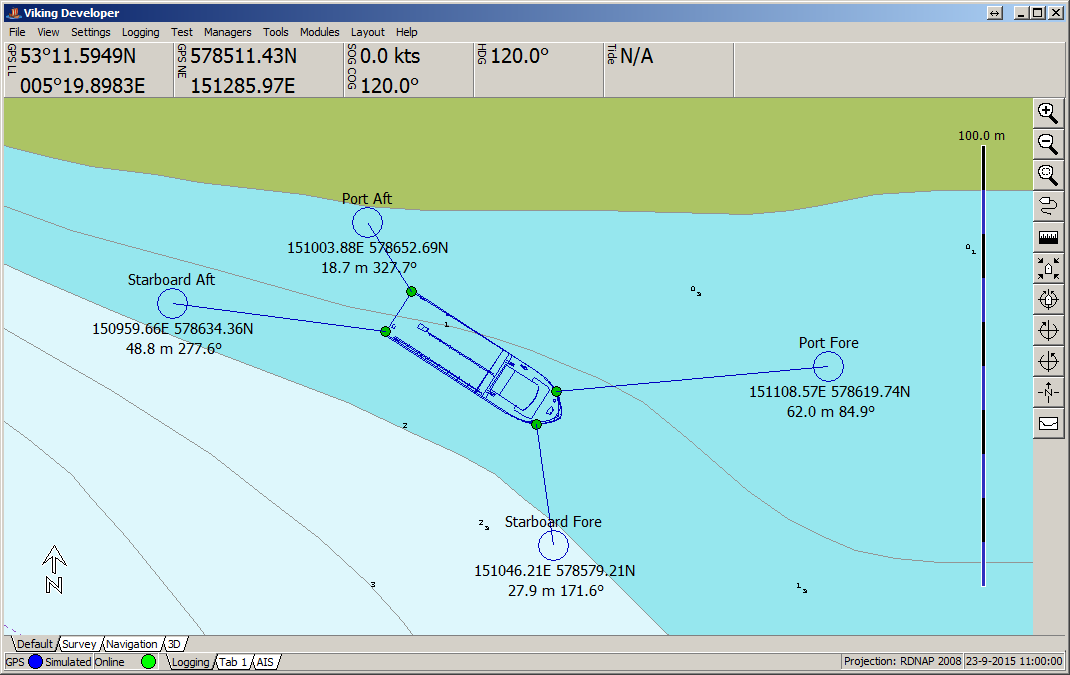Open the Layout menu
The width and height of the screenshot is (1070, 675).
[368, 32]
